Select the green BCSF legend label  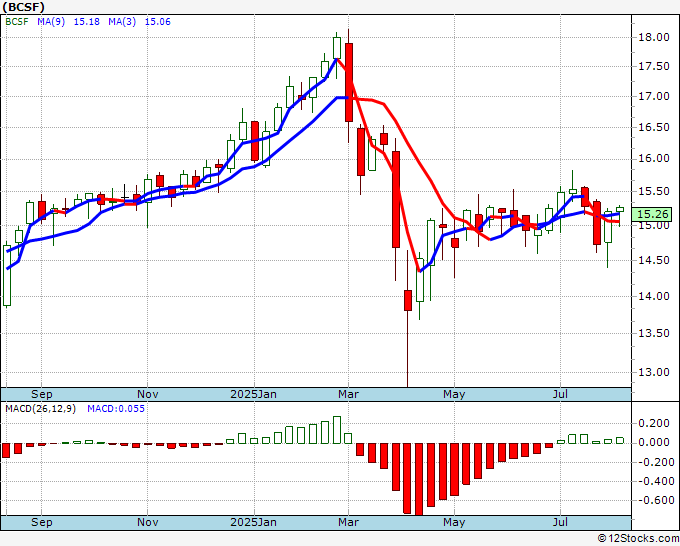(17, 22)
